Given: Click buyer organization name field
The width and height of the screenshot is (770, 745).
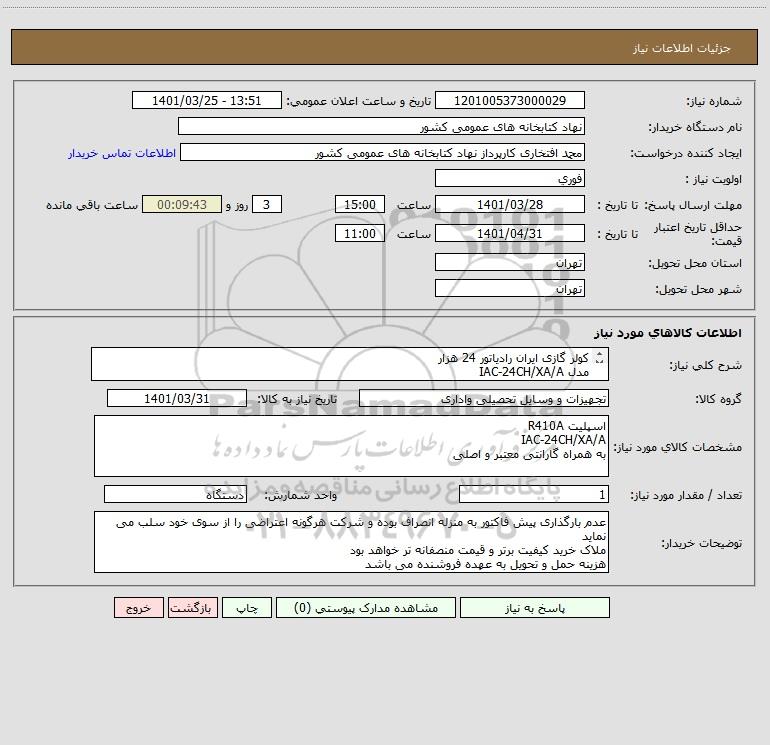Looking at the screenshot, I should click(381, 127).
